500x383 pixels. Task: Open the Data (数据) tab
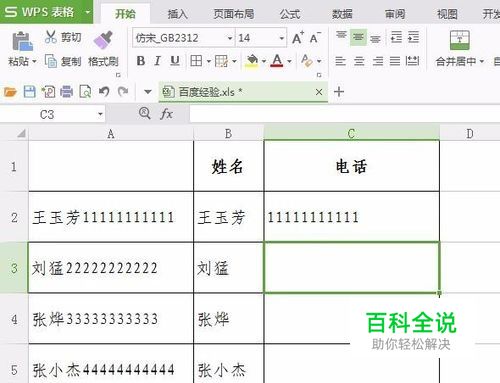click(x=342, y=14)
